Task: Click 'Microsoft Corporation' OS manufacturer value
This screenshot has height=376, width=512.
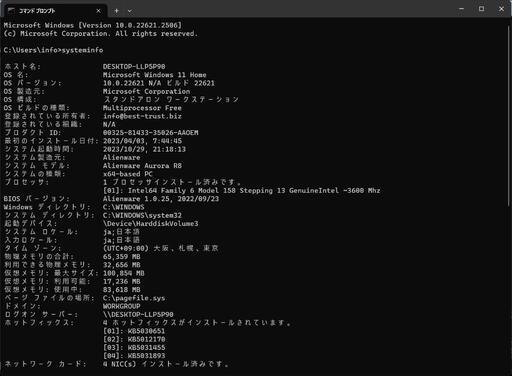Action: (146, 91)
